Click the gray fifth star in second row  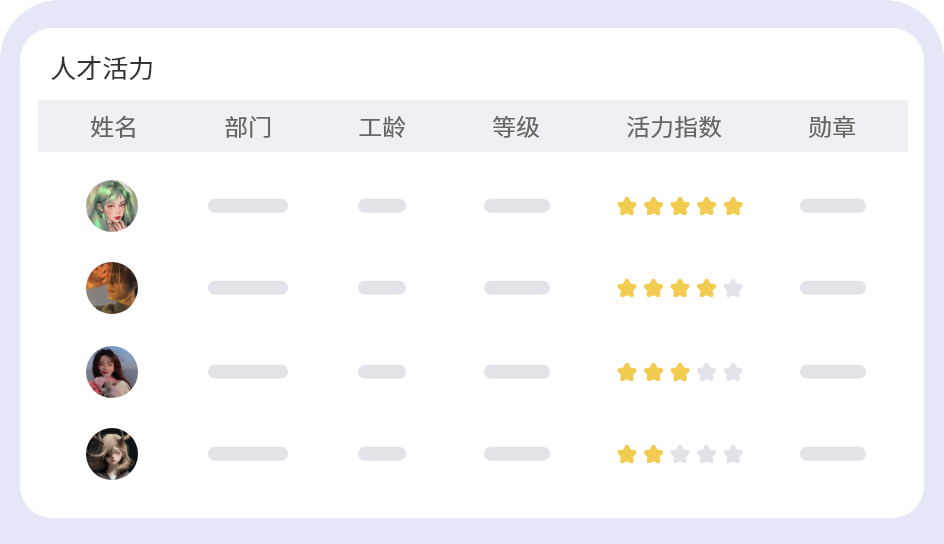[x=733, y=288]
